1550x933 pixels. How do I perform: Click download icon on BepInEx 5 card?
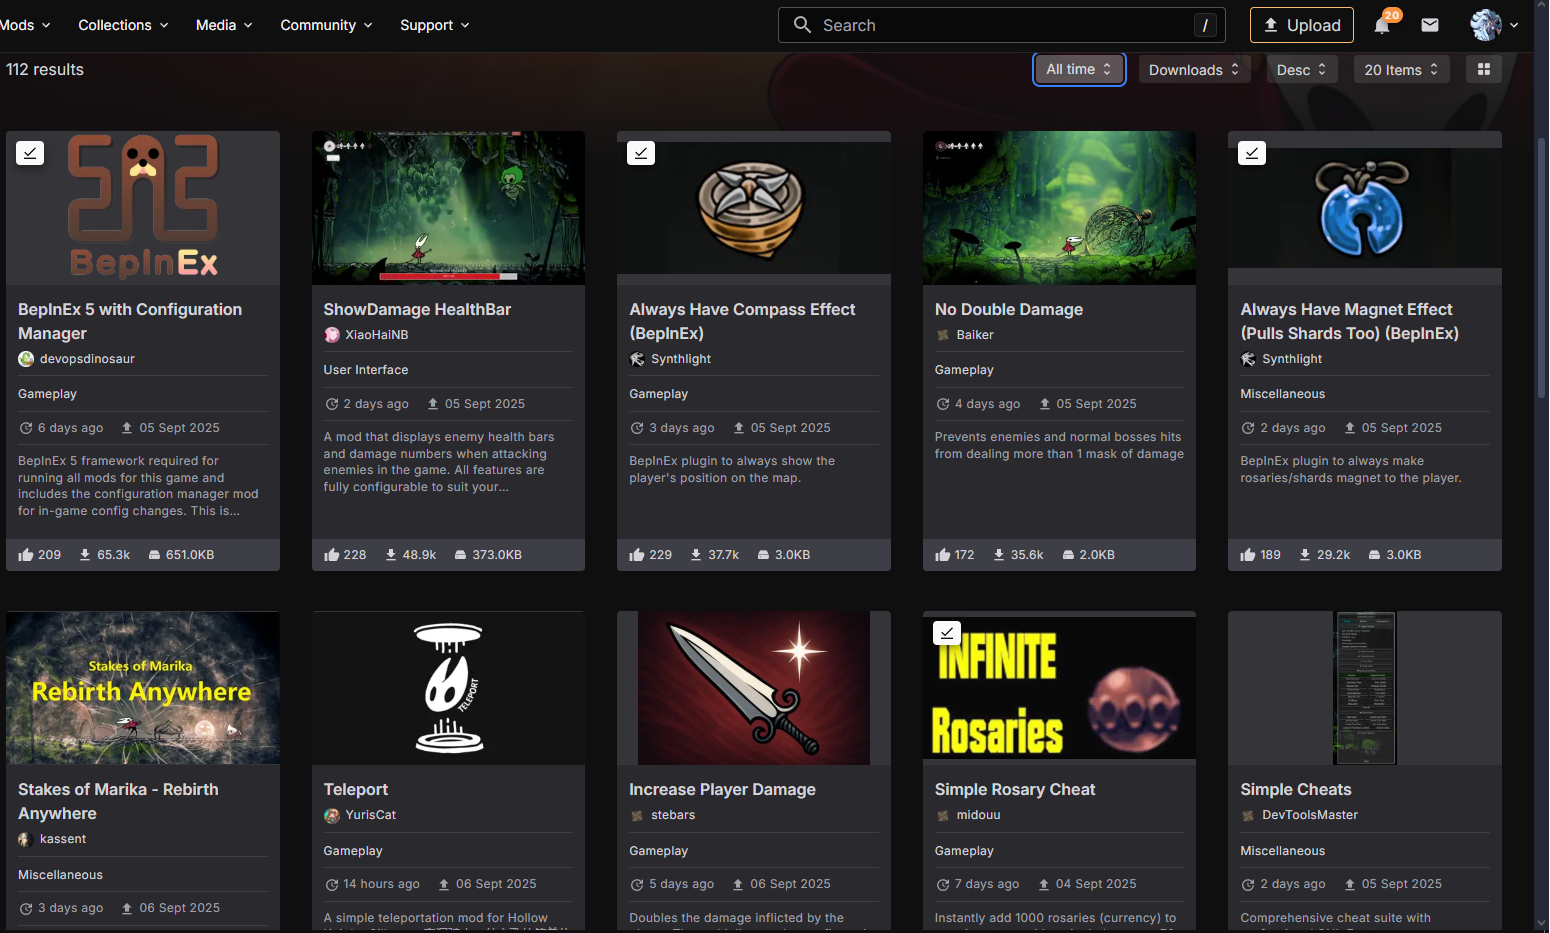pos(85,555)
